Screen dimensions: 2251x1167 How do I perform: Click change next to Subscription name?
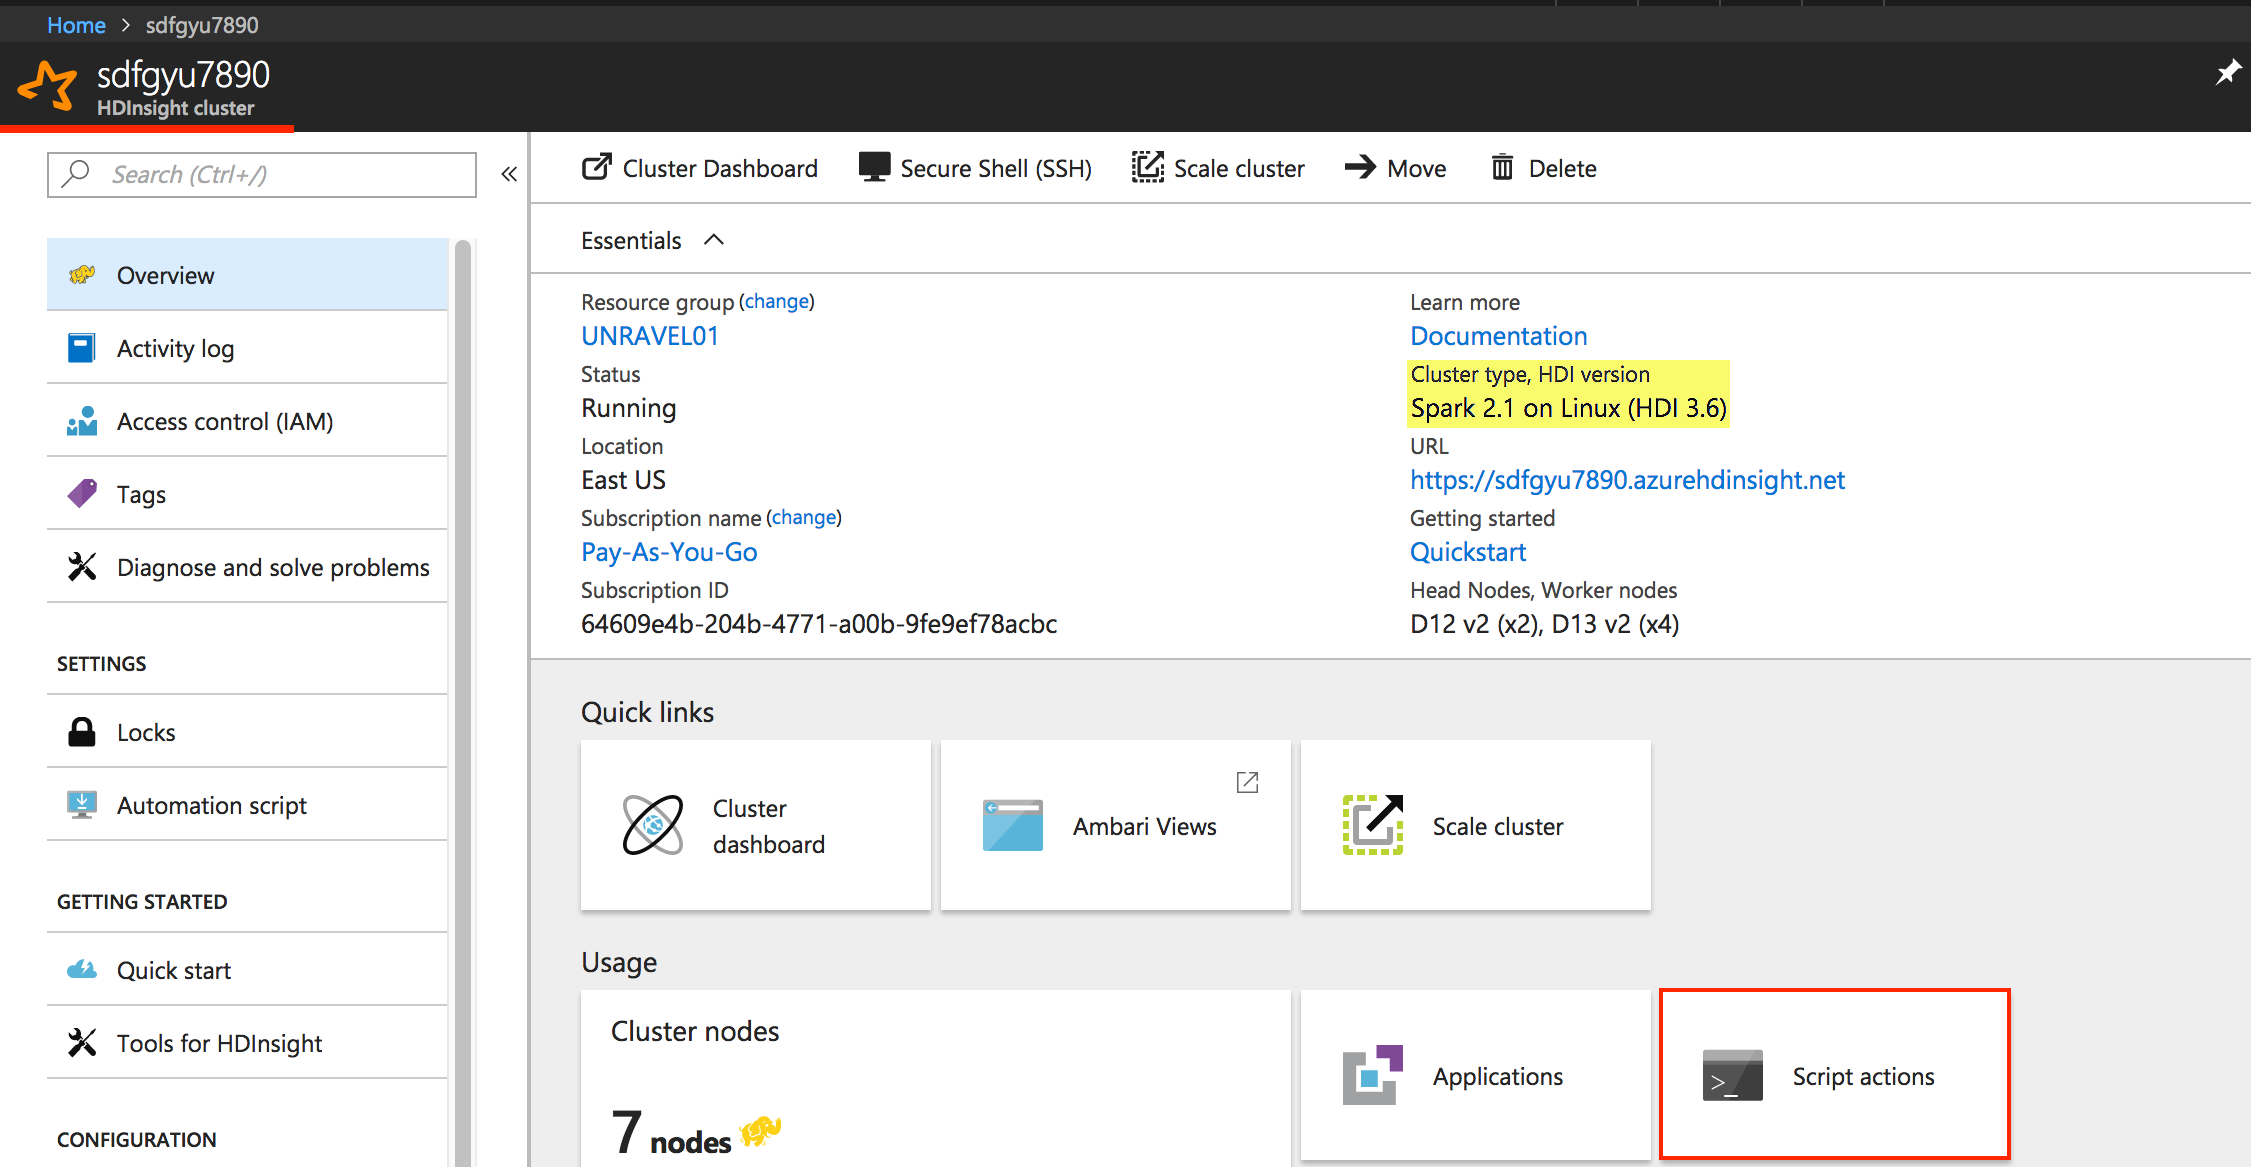(x=804, y=517)
